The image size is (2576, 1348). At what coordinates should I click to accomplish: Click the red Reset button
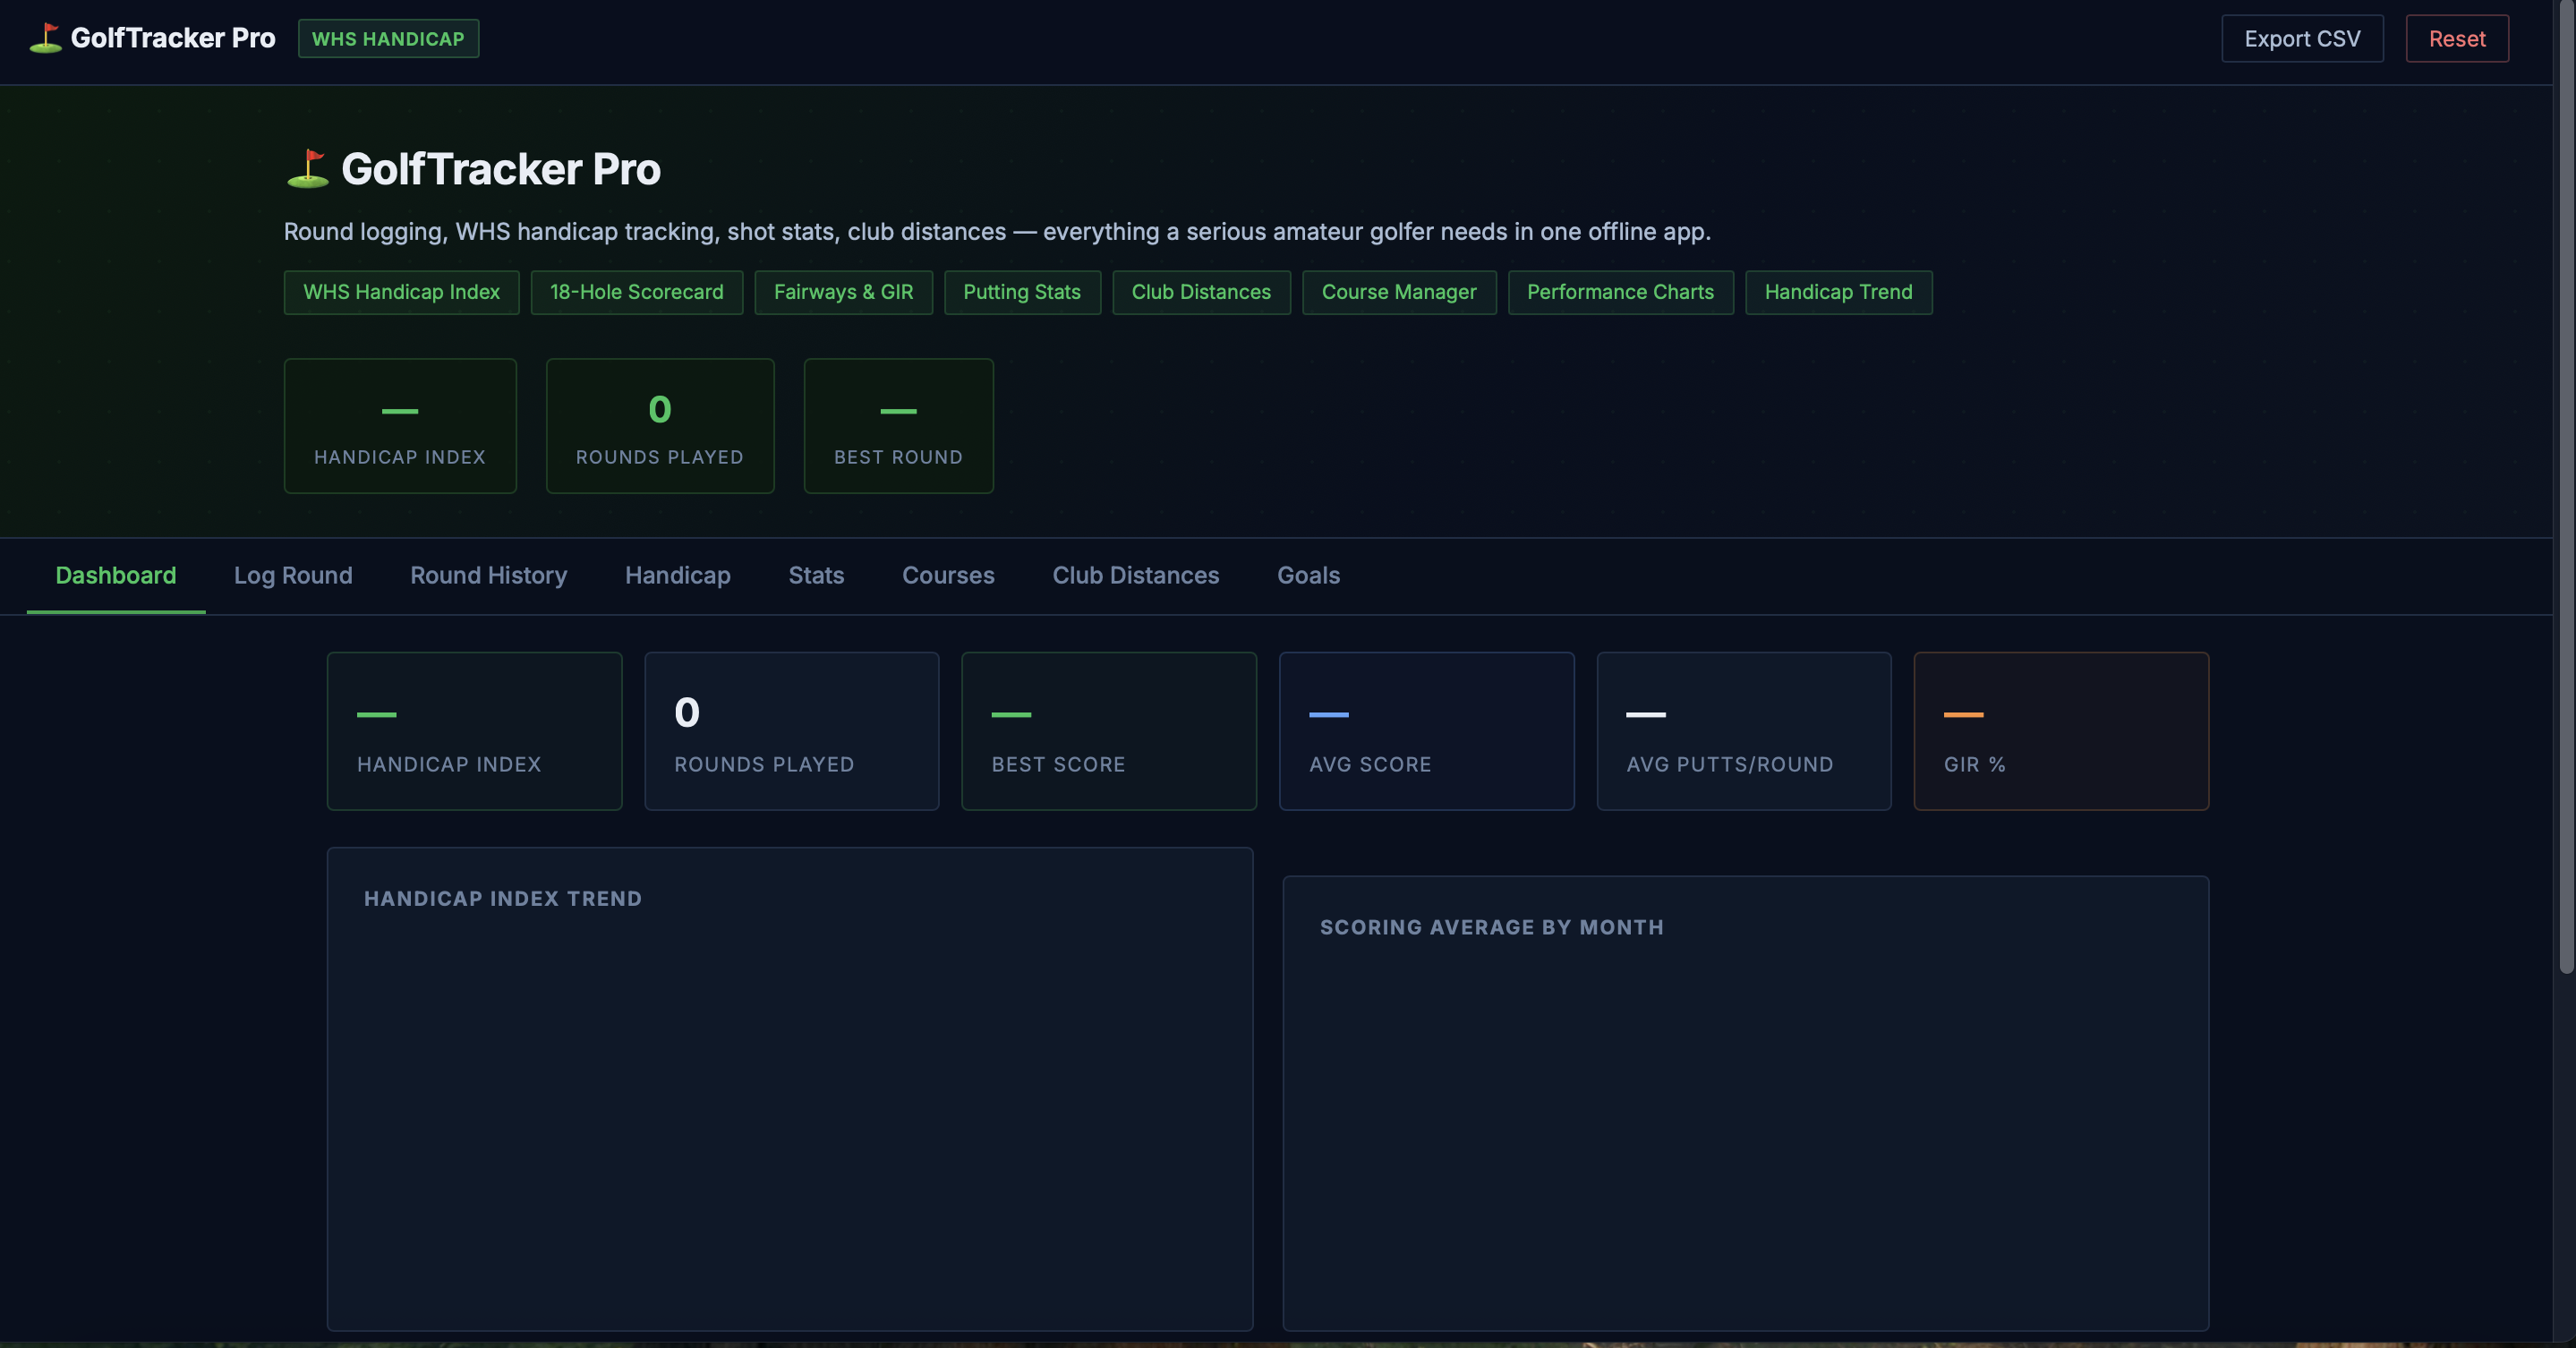point(2457,39)
